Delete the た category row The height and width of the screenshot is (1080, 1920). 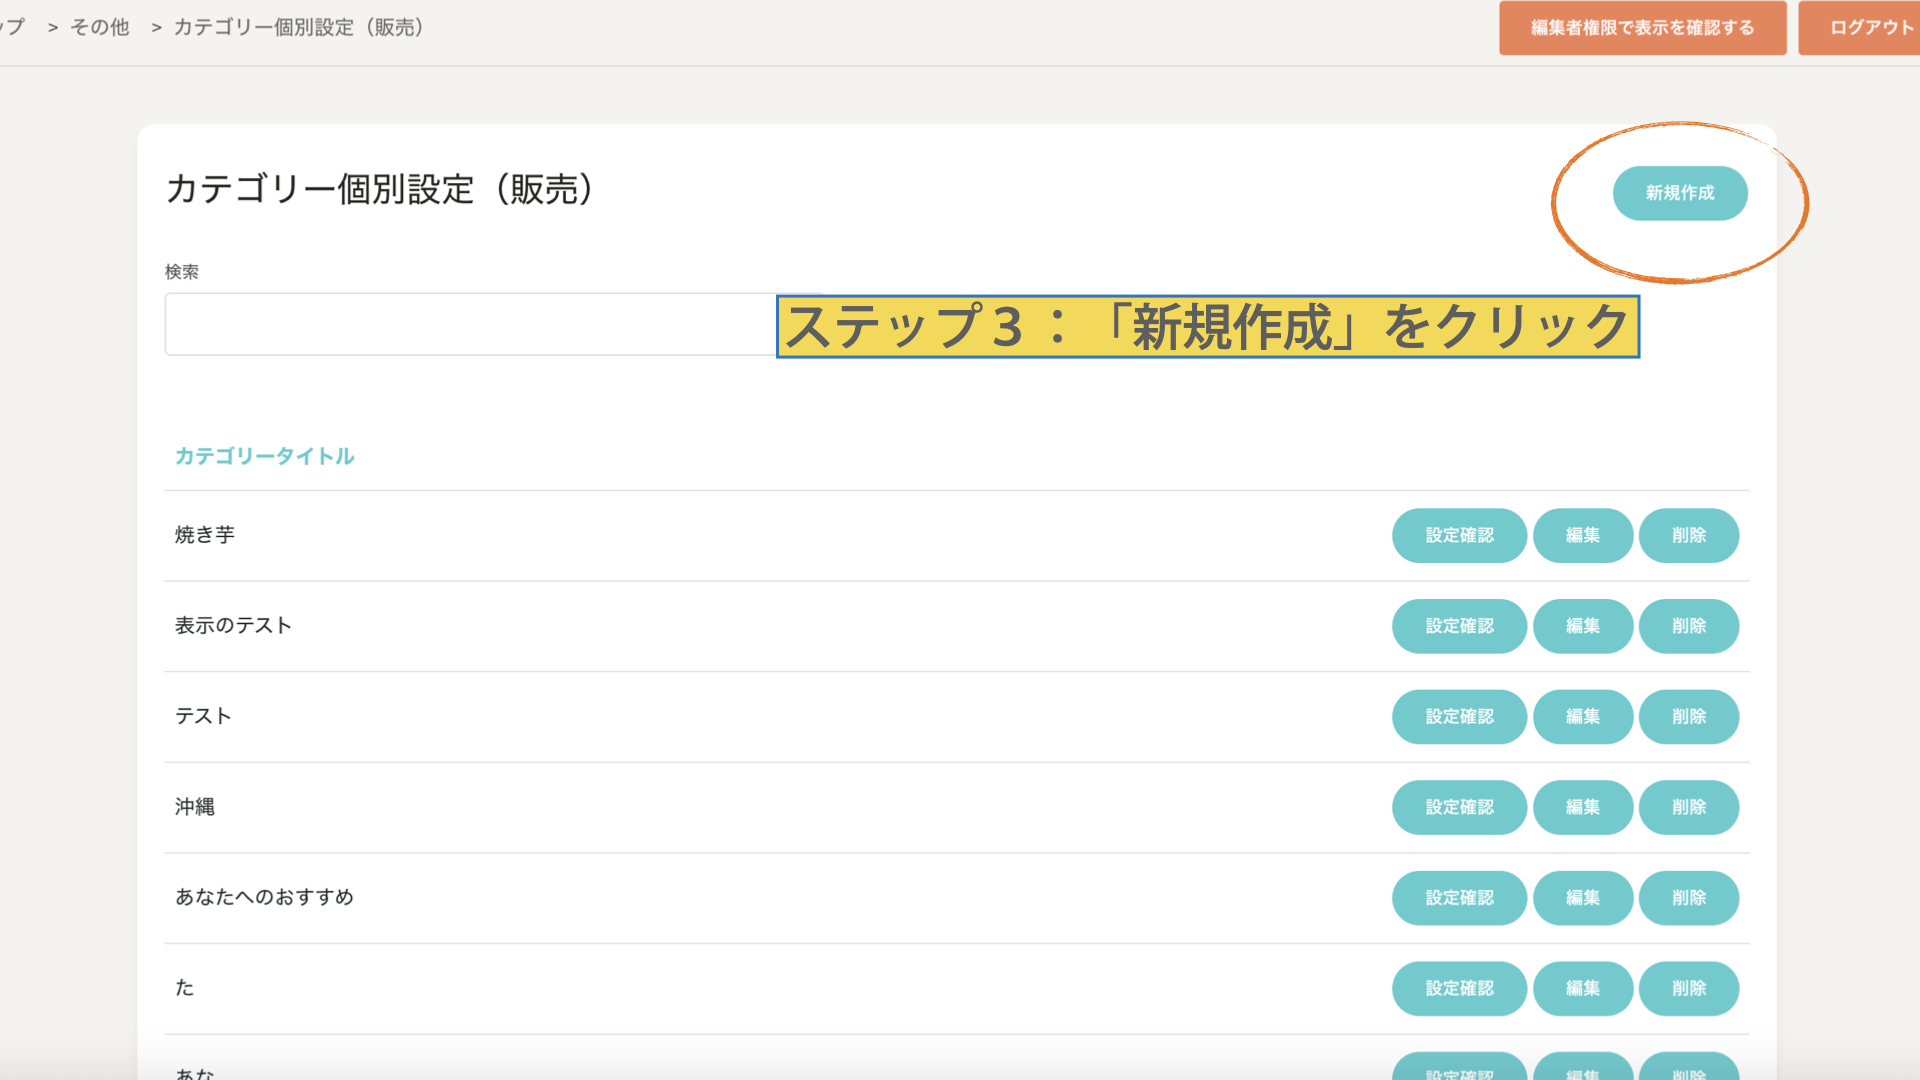(1688, 988)
